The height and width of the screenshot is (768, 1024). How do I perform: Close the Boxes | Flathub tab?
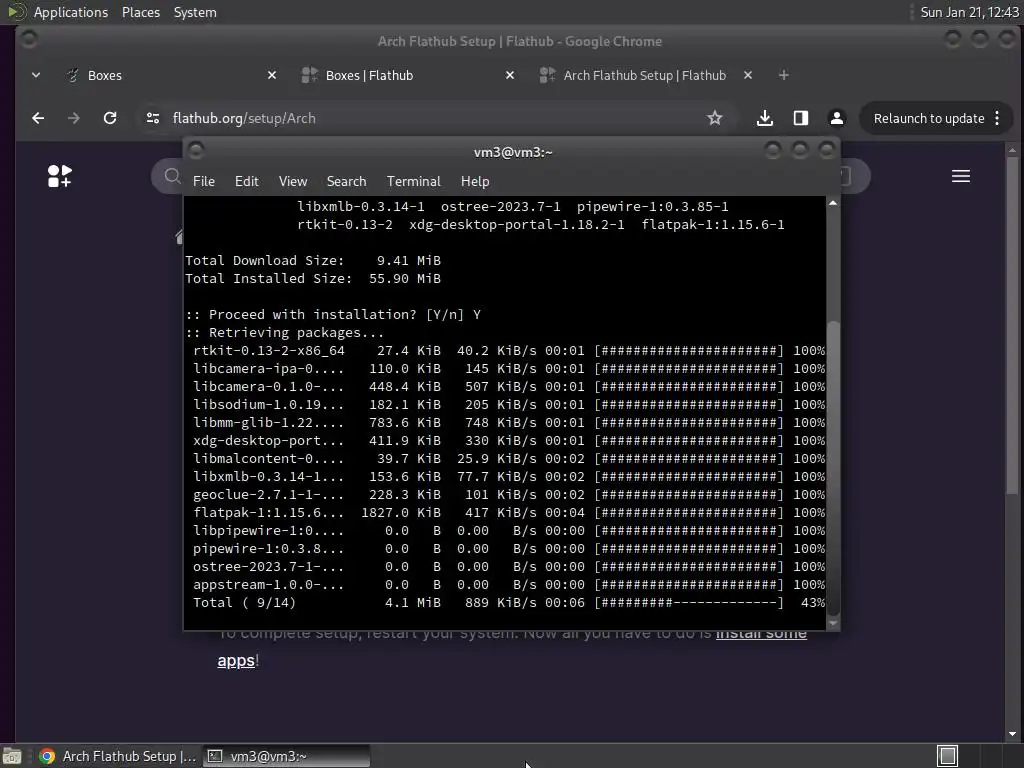(x=510, y=75)
